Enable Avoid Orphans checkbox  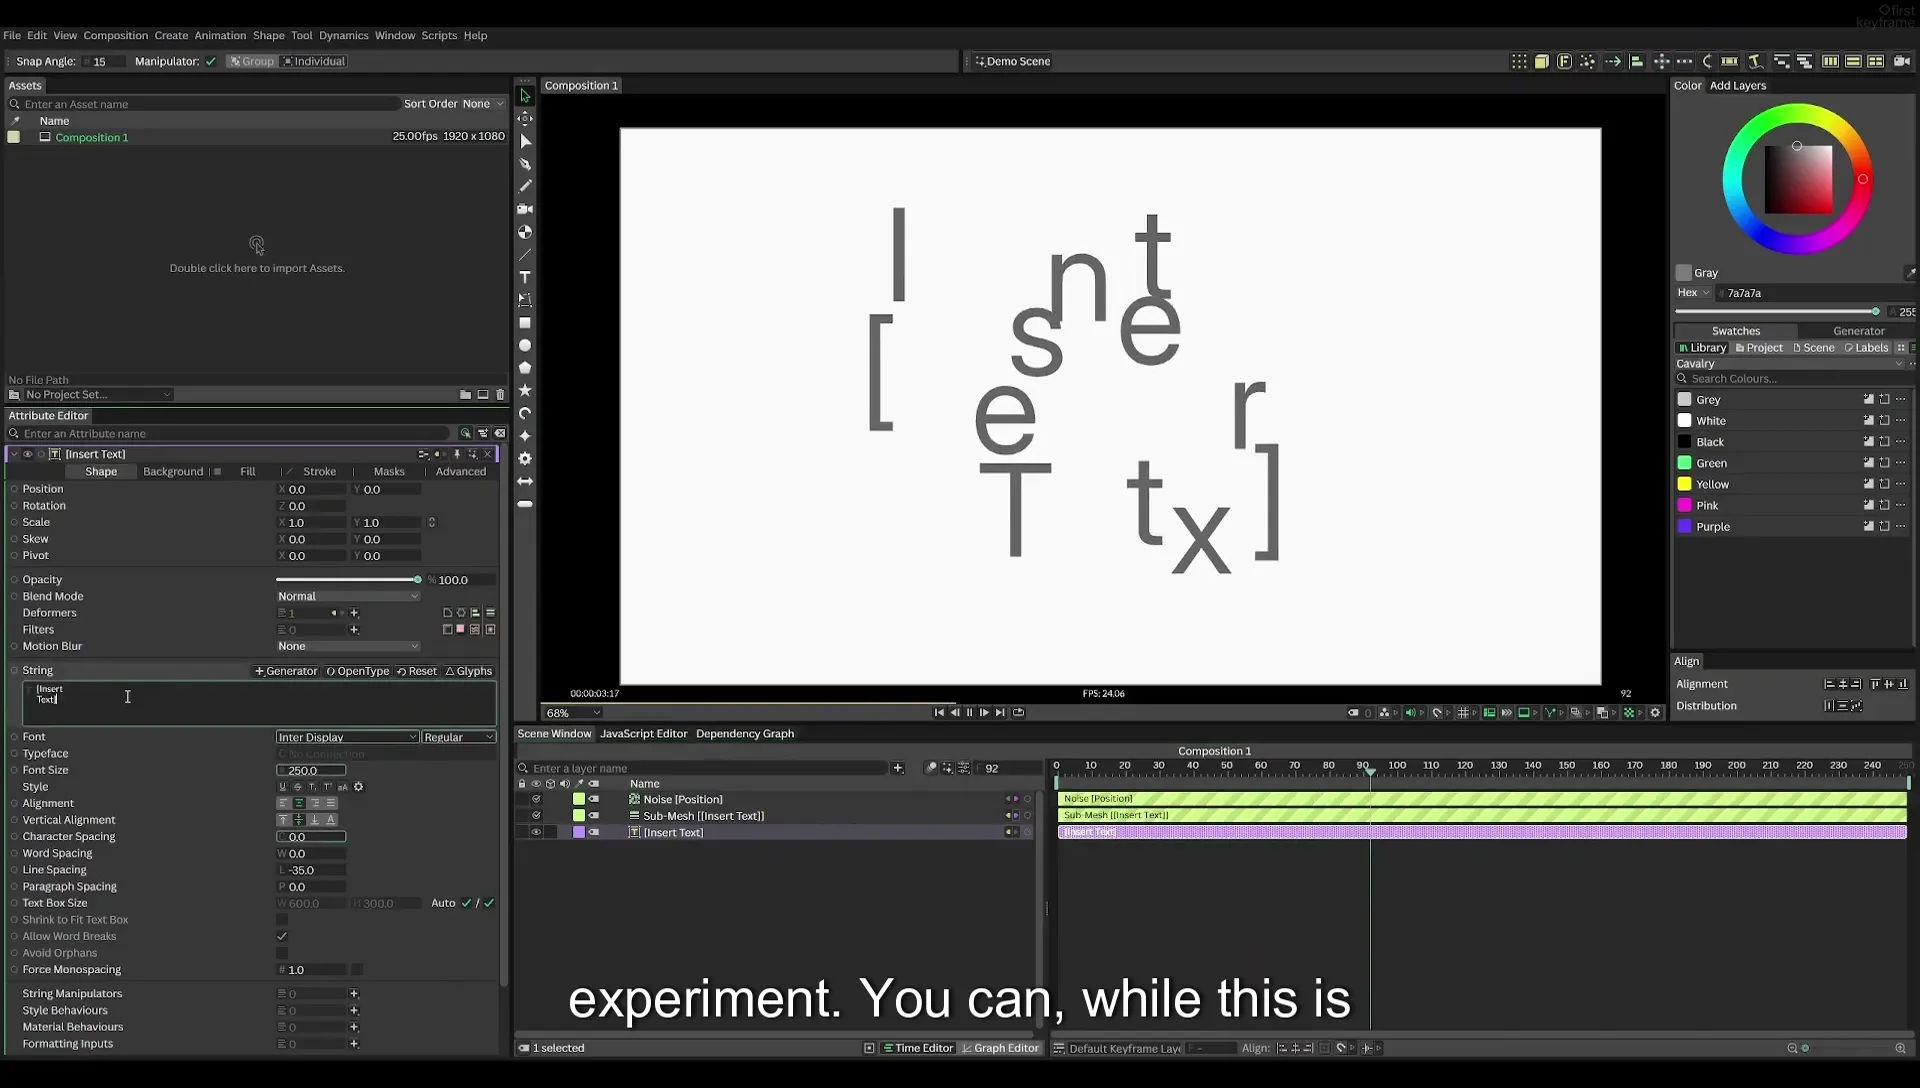(282, 953)
